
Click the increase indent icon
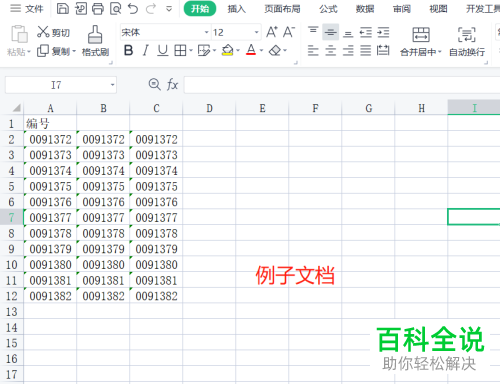[x=383, y=32]
